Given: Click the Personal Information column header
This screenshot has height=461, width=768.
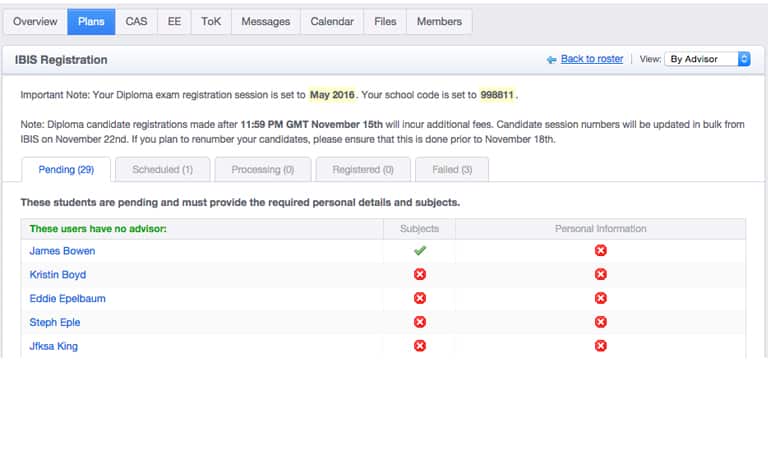Looking at the screenshot, I should (600, 229).
